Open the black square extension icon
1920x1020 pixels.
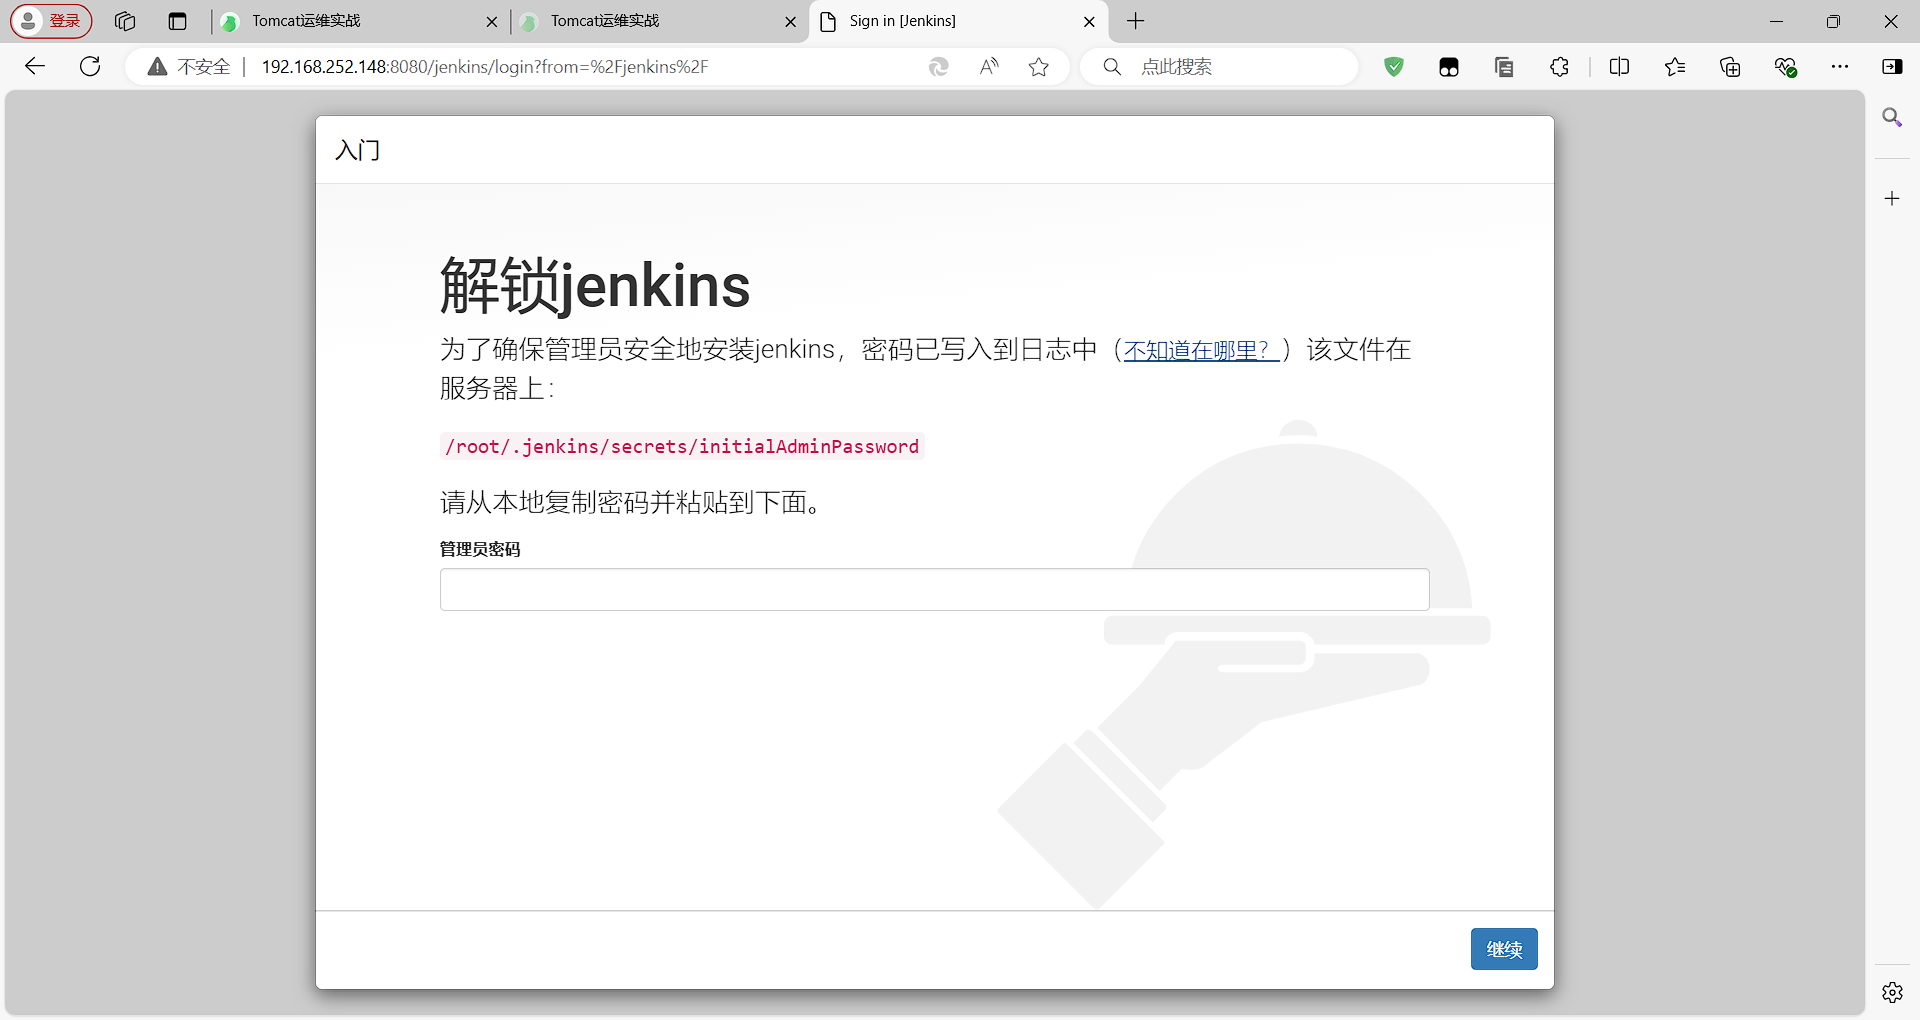1449,67
